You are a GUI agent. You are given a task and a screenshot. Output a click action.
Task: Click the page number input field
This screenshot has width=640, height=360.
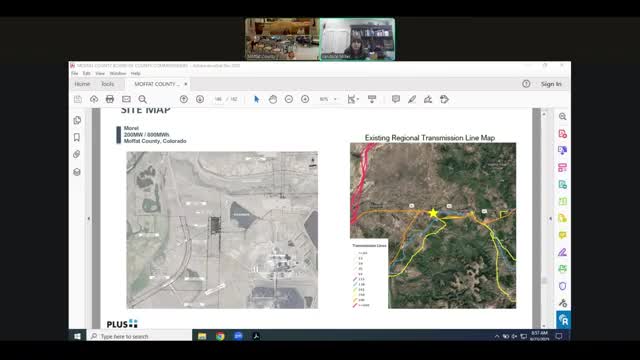click(x=218, y=99)
